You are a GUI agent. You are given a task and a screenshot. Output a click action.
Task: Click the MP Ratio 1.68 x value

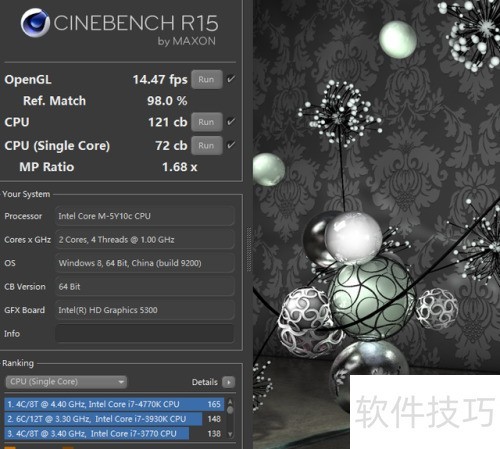point(179,167)
